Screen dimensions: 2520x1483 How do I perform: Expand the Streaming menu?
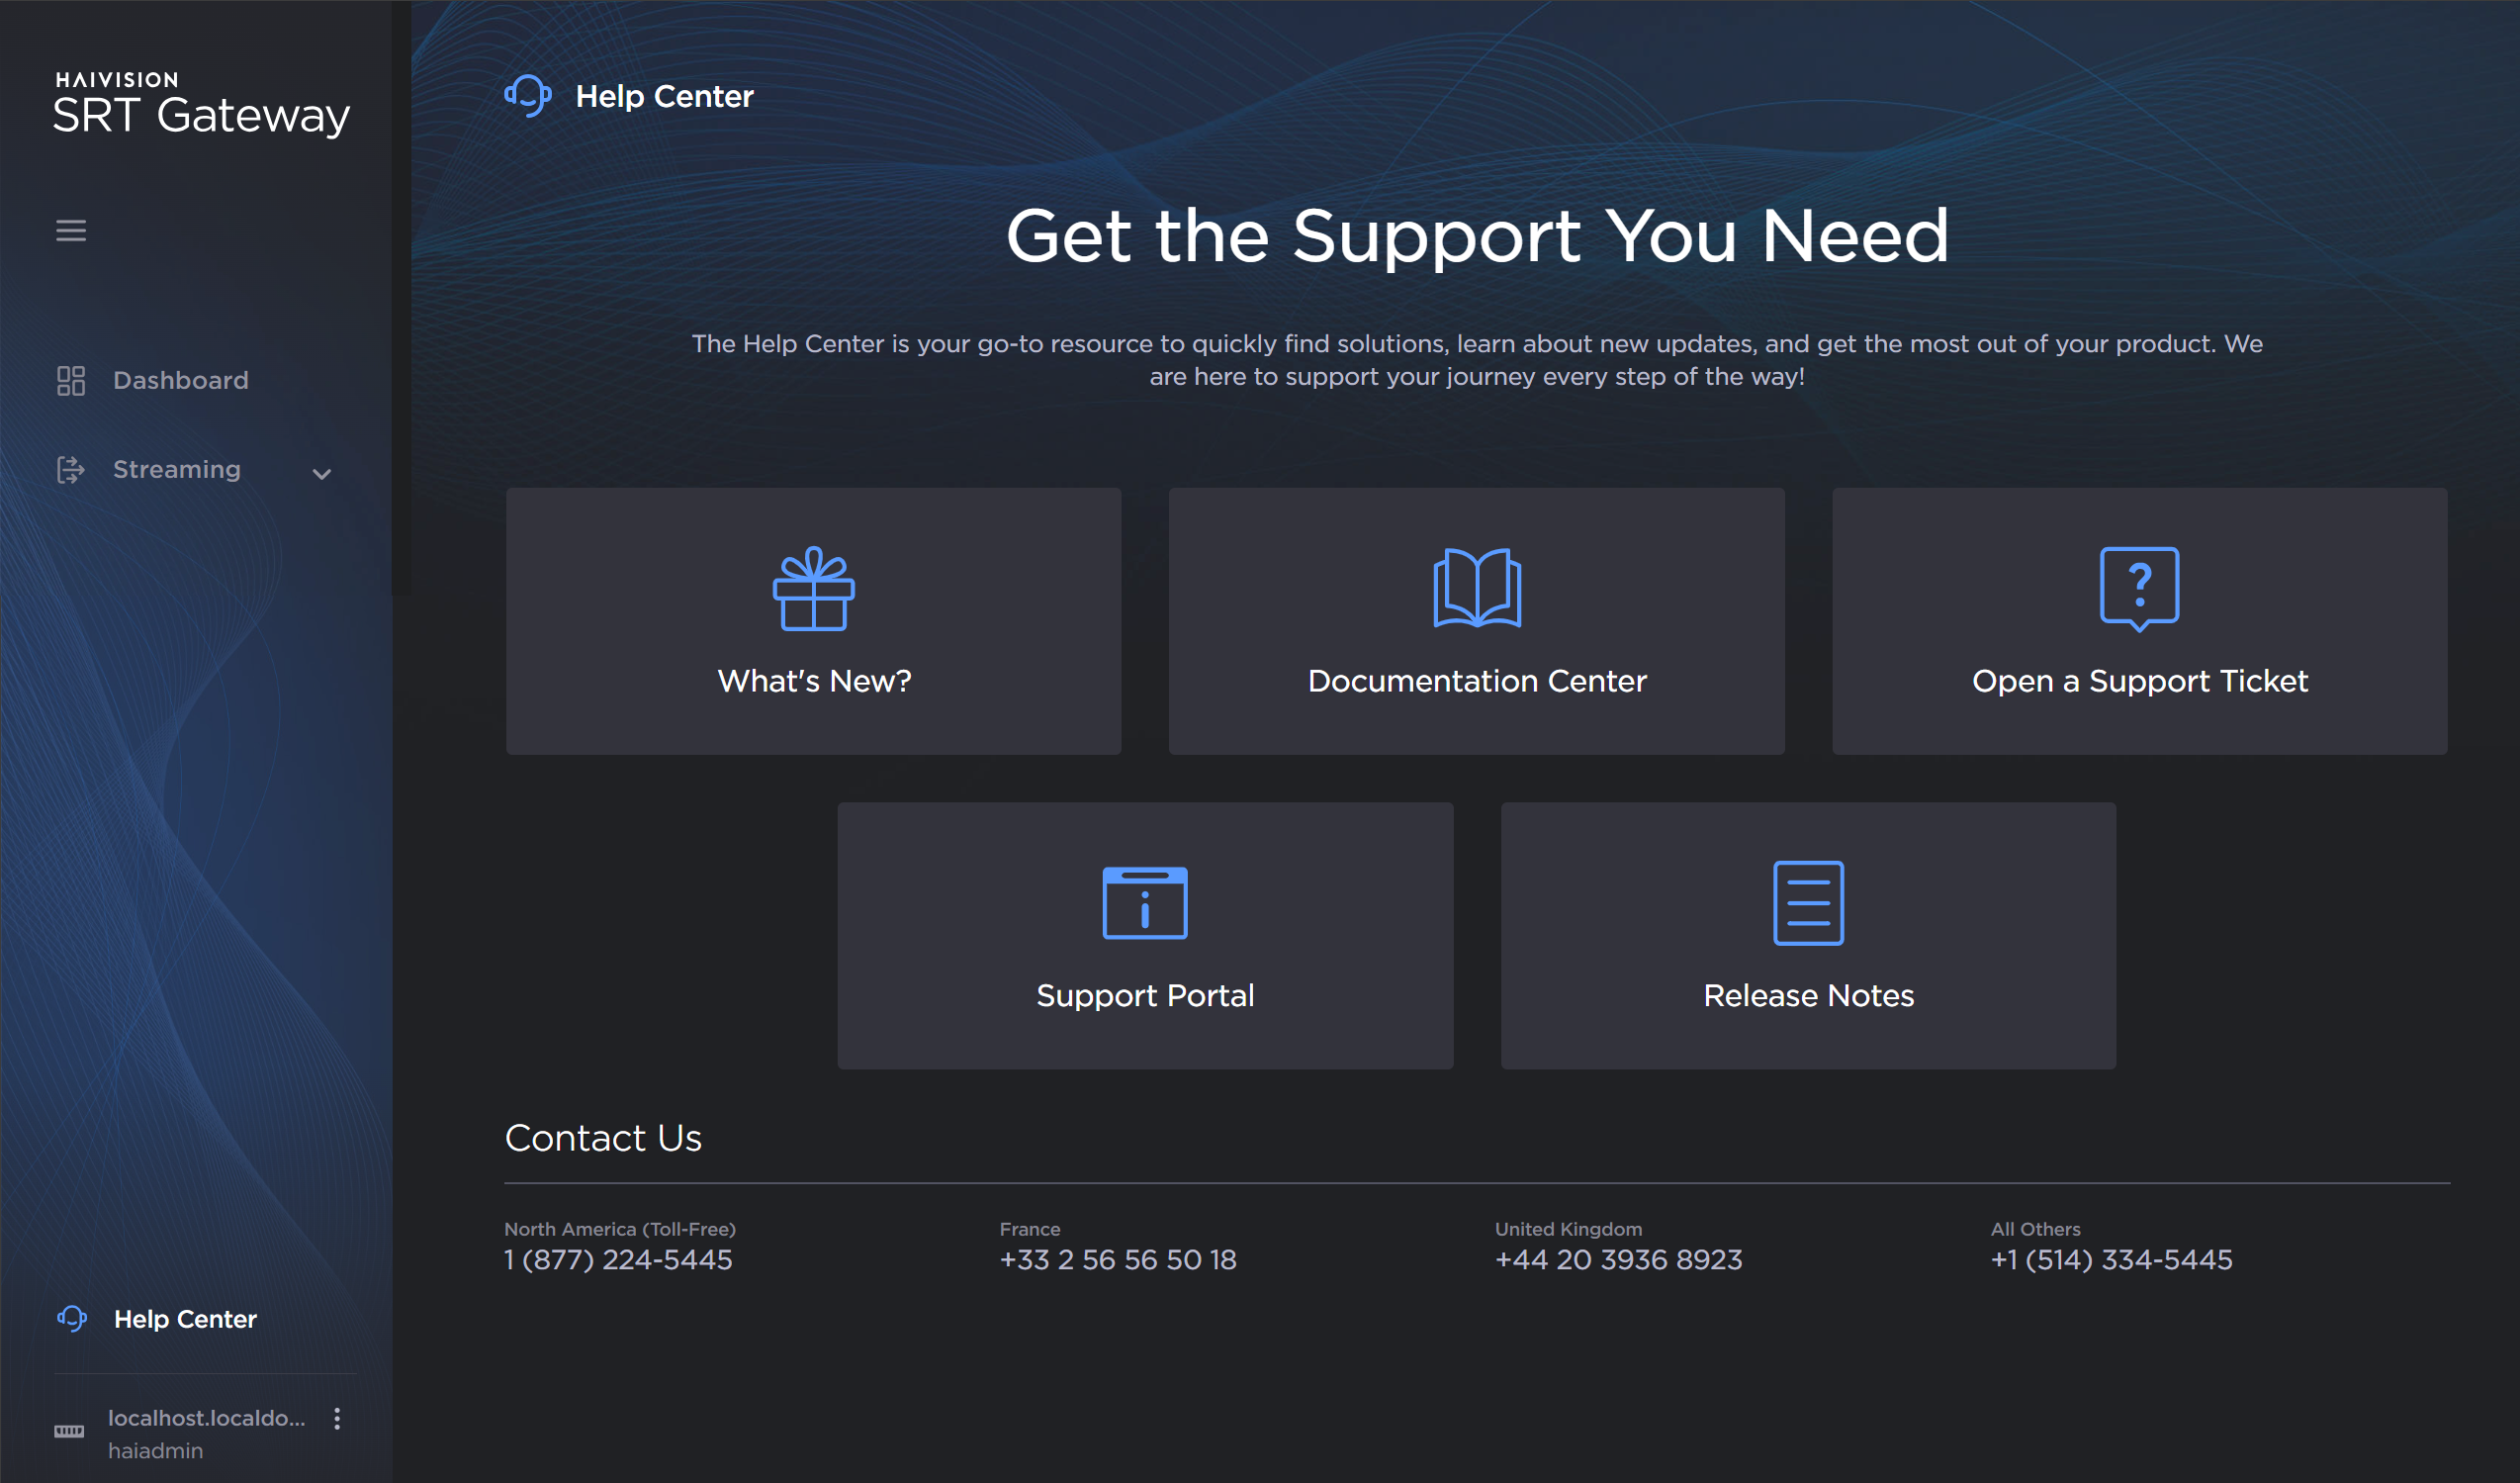point(320,472)
